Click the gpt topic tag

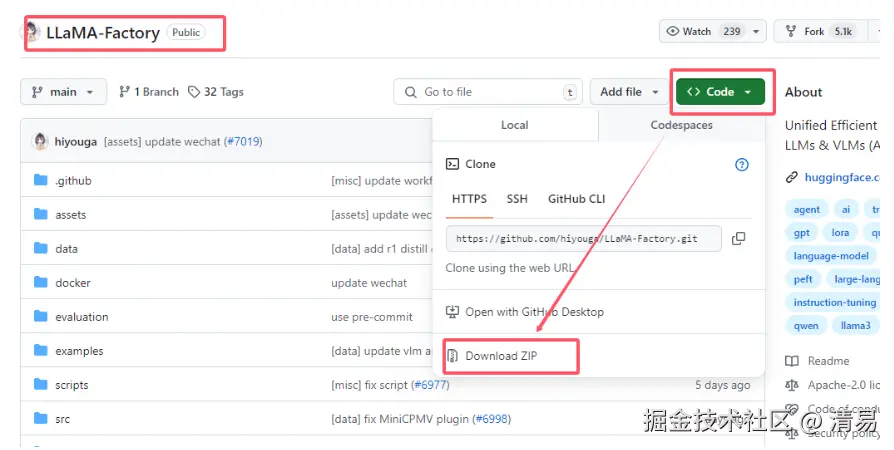click(x=801, y=233)
